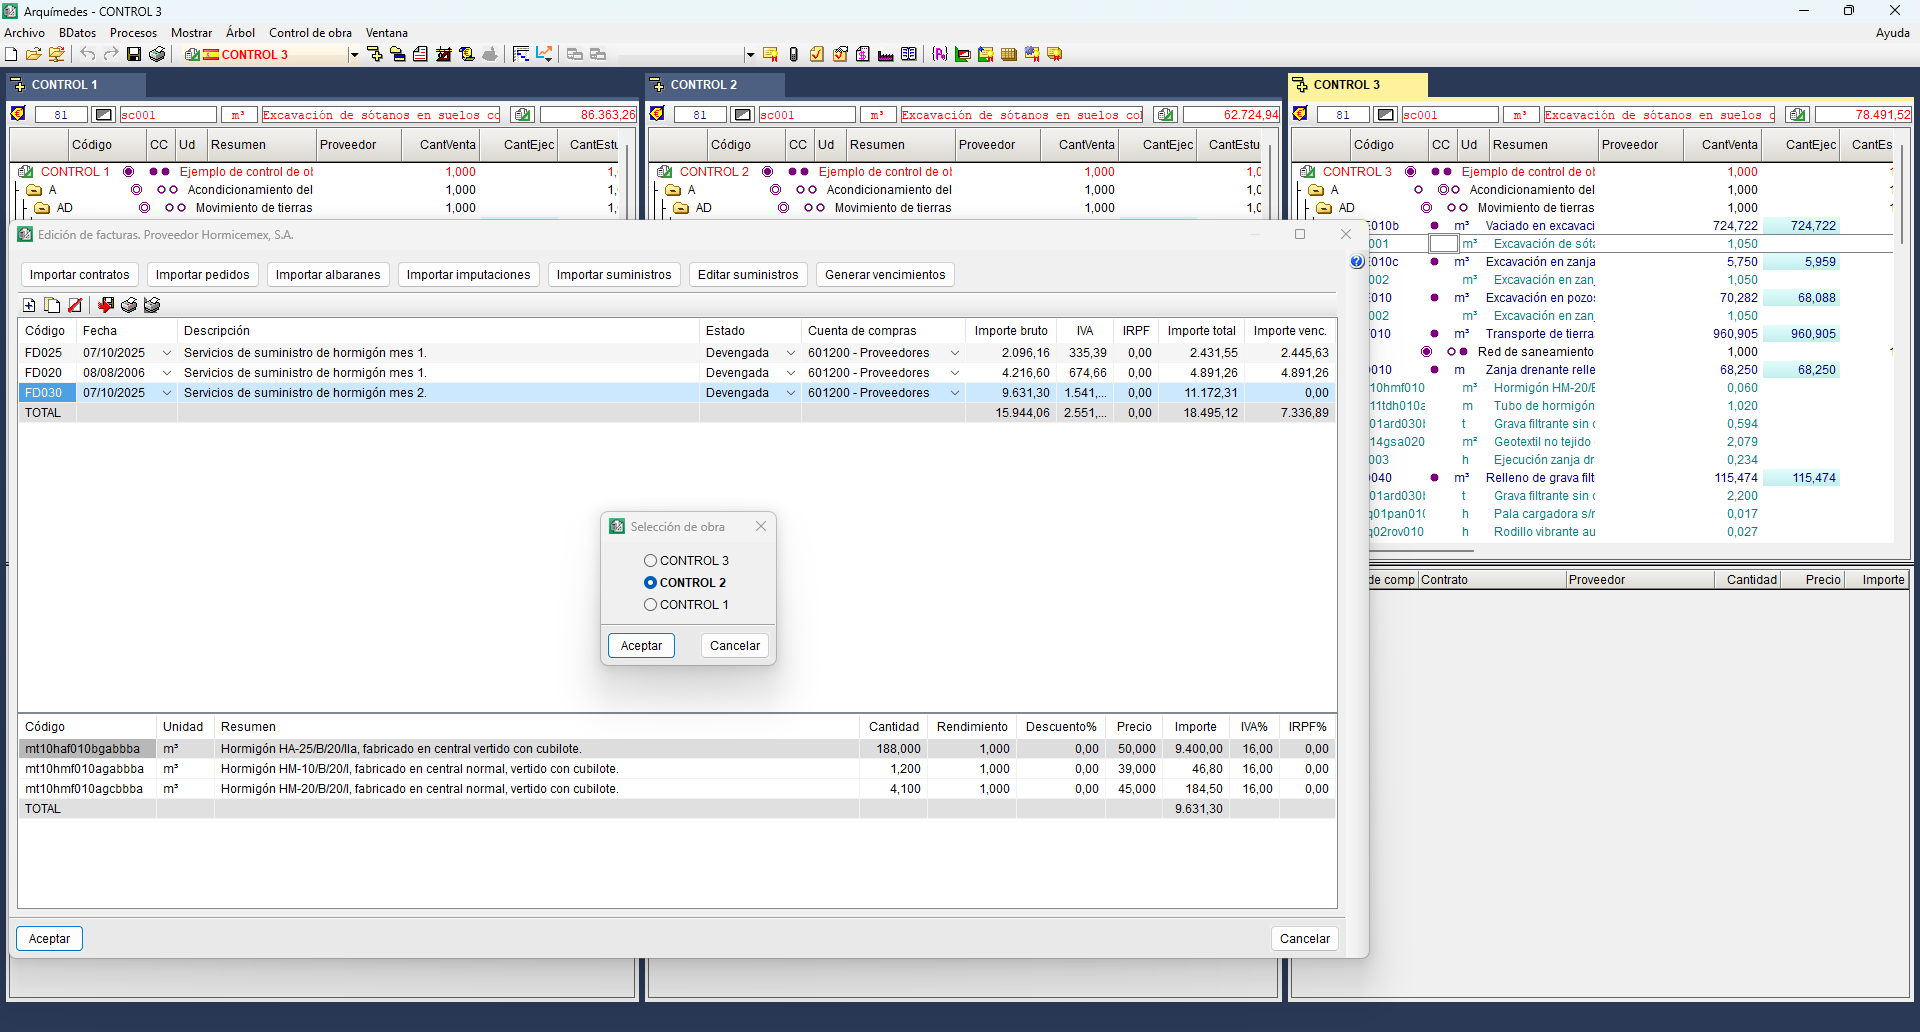Open the date dropdown for invoice FD025

(166, 353)
